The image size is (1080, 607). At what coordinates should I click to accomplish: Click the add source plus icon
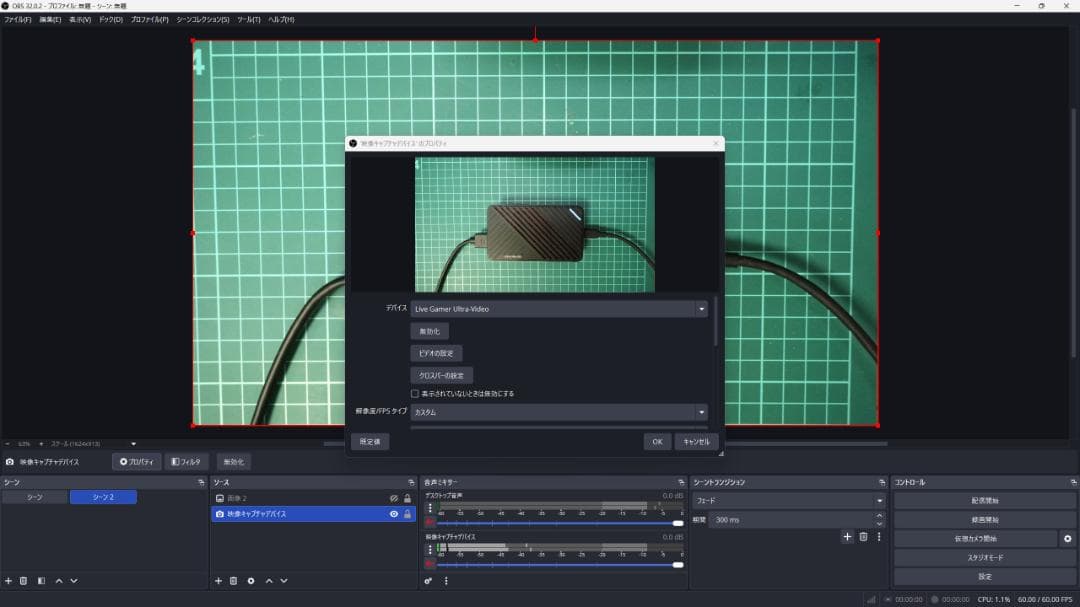tap(218, 580)
